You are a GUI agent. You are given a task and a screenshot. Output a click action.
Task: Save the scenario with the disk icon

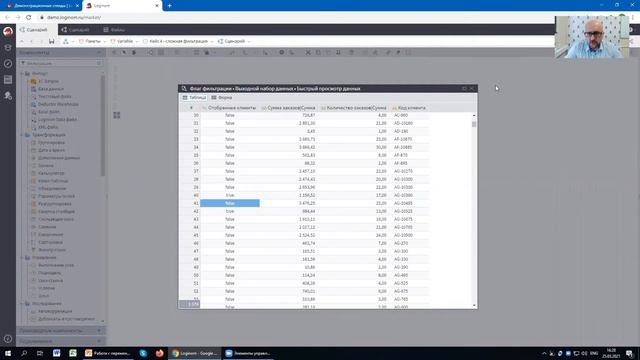51,41
